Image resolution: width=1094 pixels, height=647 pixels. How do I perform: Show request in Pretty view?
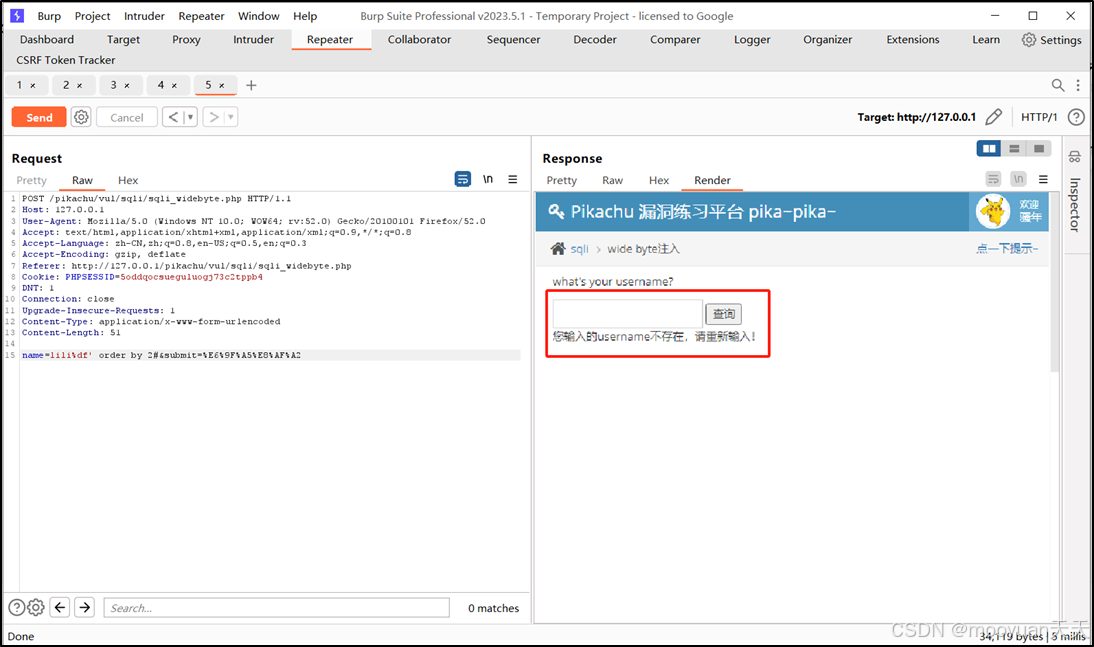click(x=31, y=180)
